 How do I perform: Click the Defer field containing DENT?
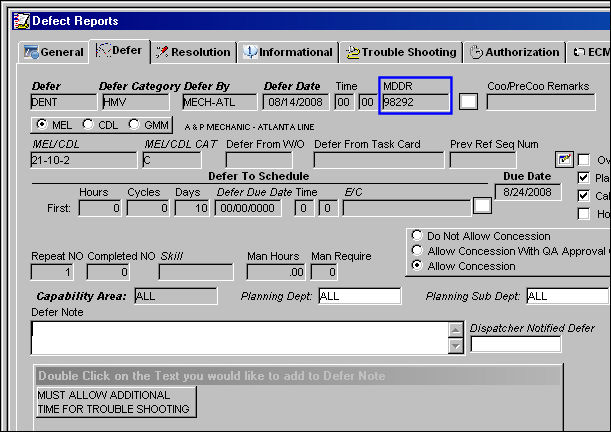coord(64,102)
